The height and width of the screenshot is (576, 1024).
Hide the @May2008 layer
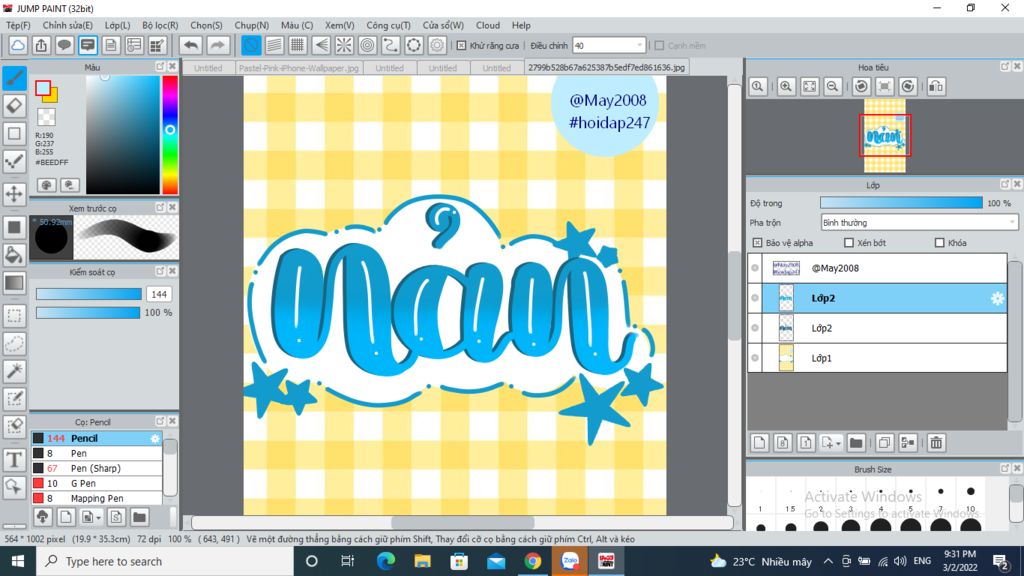point(755,268)
